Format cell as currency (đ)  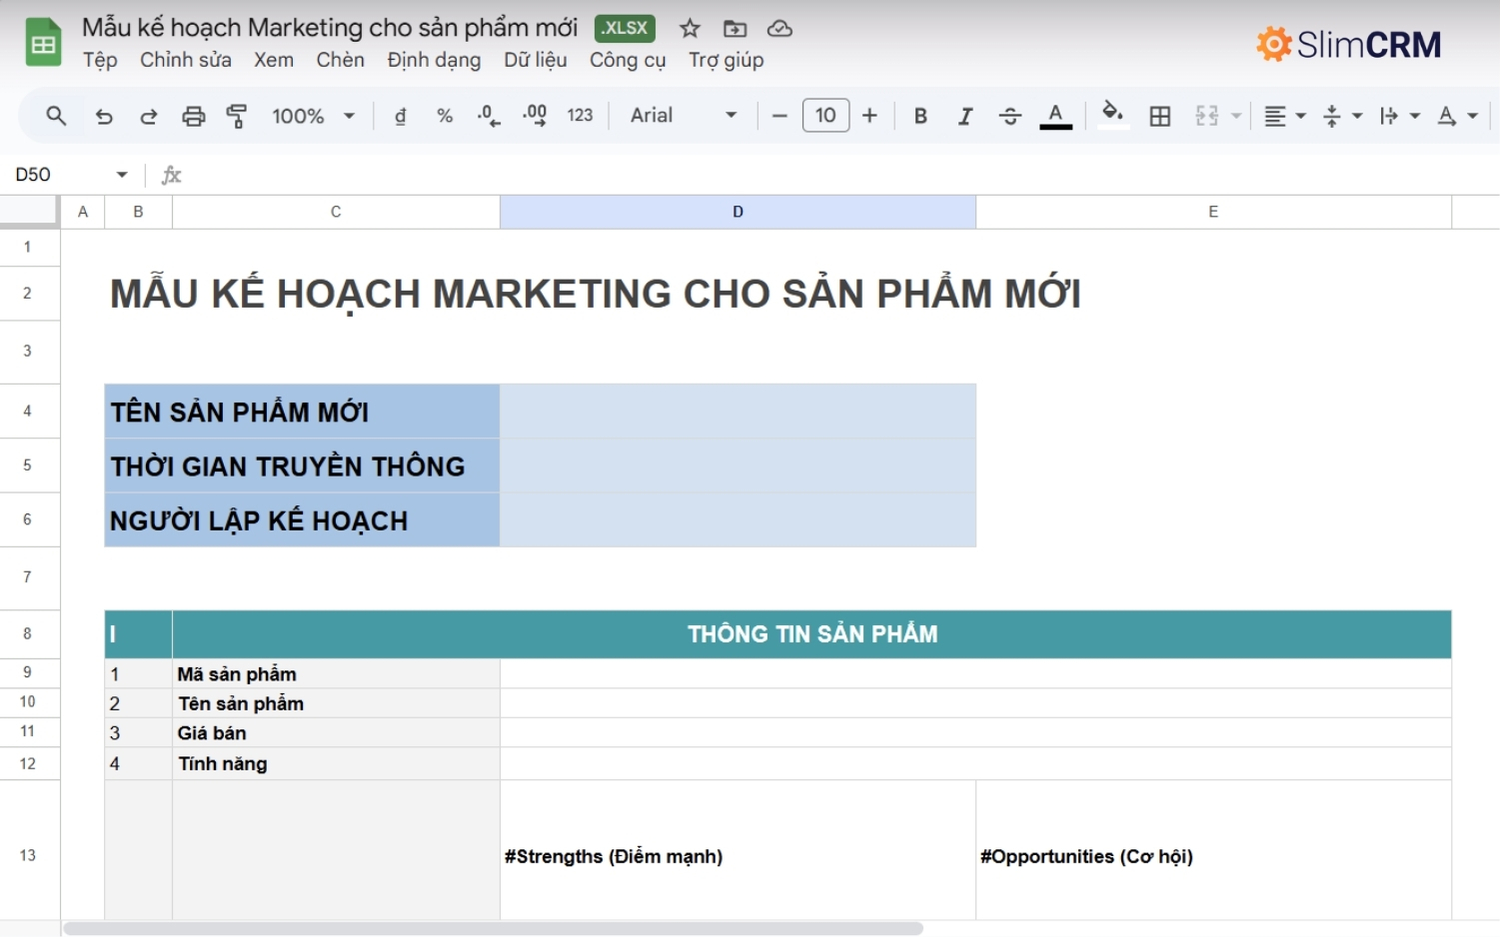400,116
